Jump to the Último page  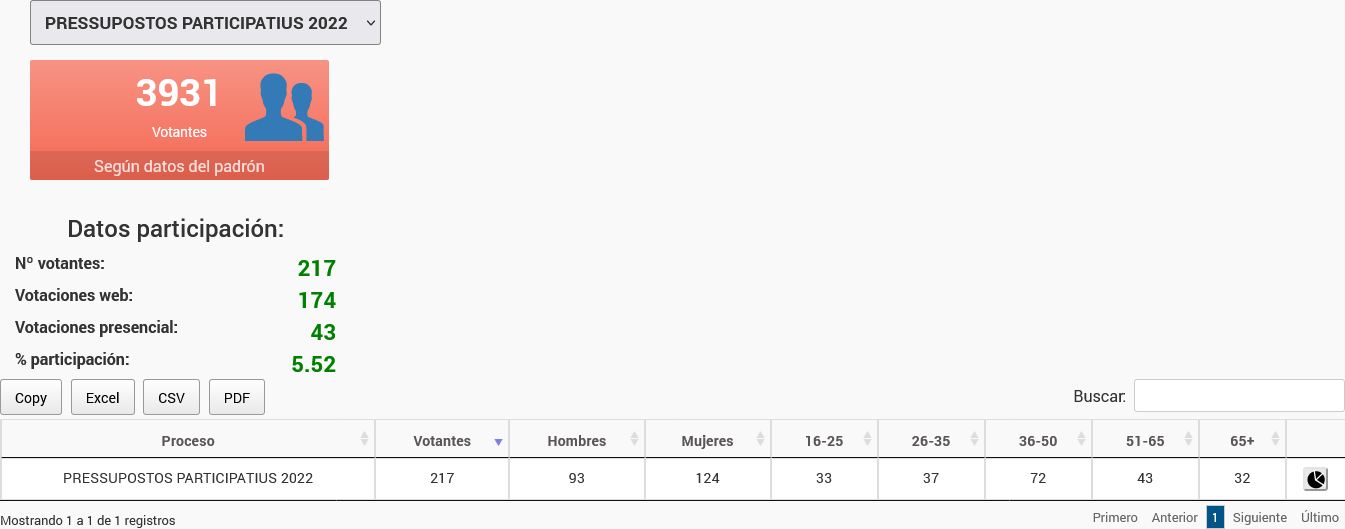pos(1319,518)
